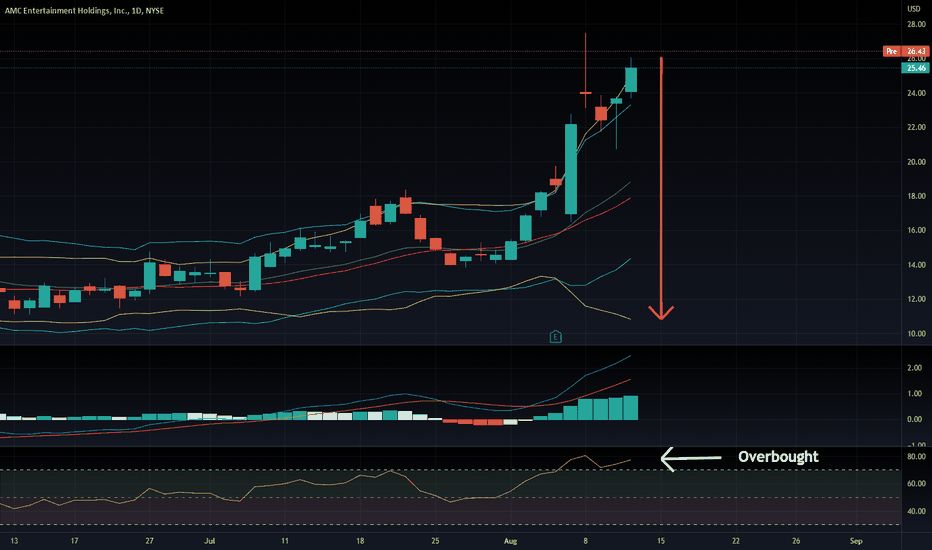Click the 60.00 RSI axis label
This screenshot has width=932, height=550.
(916, 484)
